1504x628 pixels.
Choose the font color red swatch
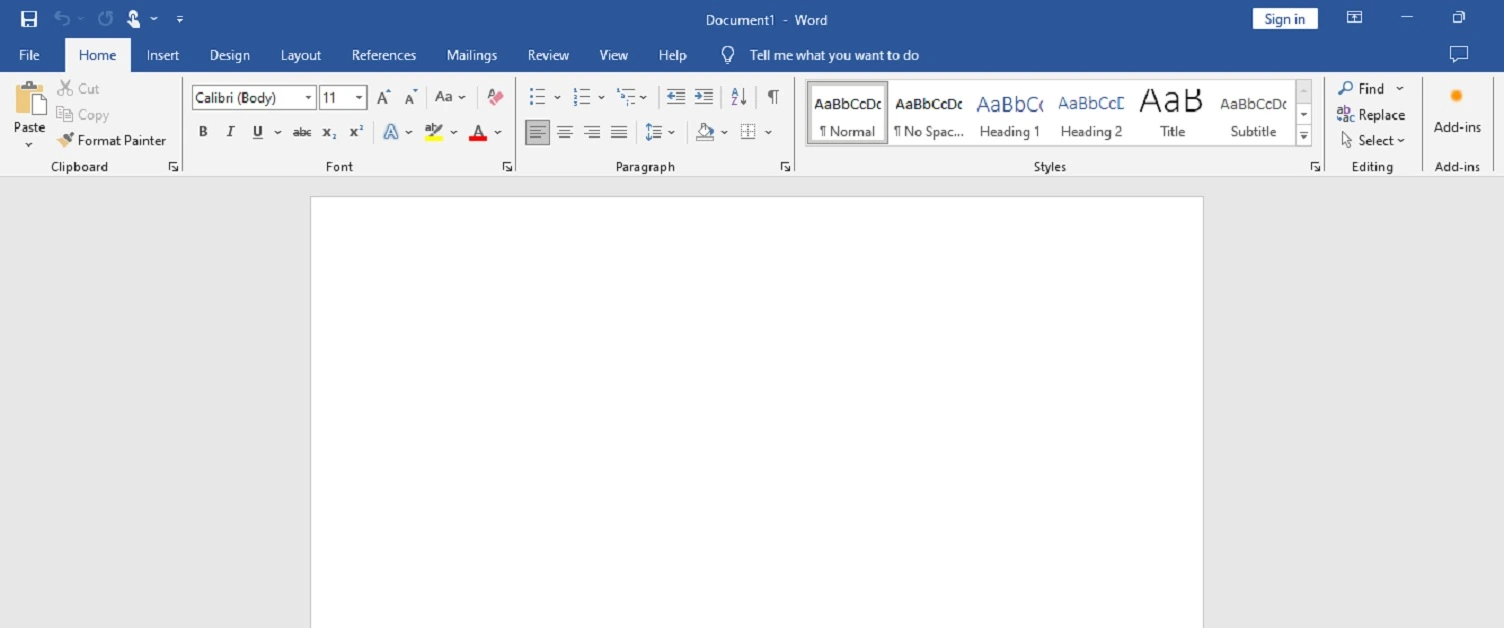tap(479, 131)
